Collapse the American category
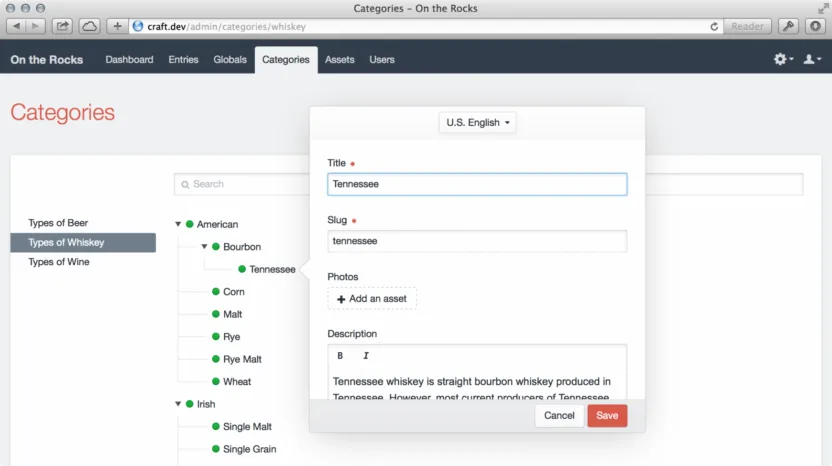Image resolution: width=832 pixels, height=466 pixels. click(x=178, y=224)
